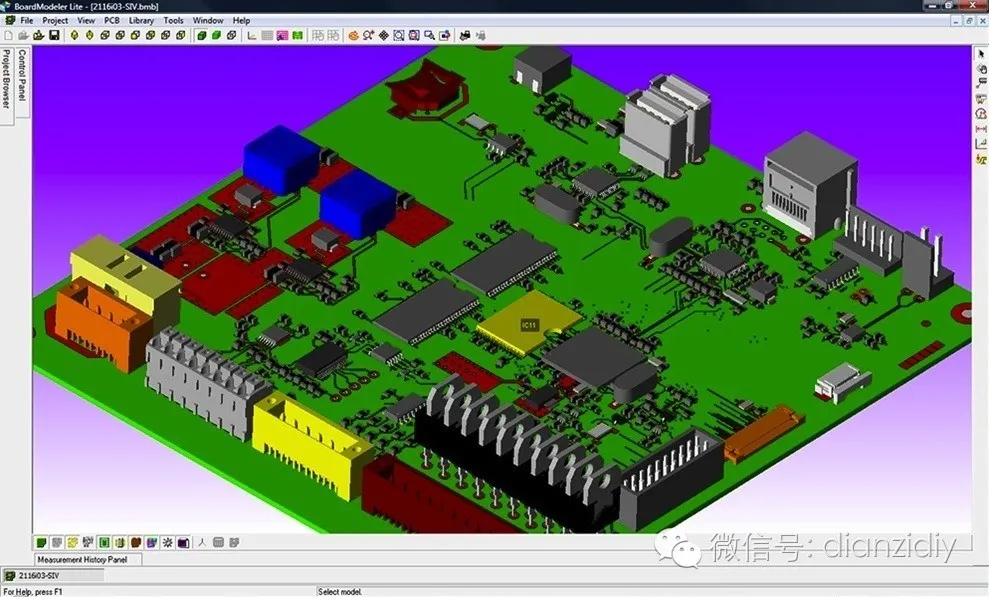Image resolution: width=989 pixels, height=597 pixels.
Task: Open the Measurement History Panel tab
Action: [88, 559]
